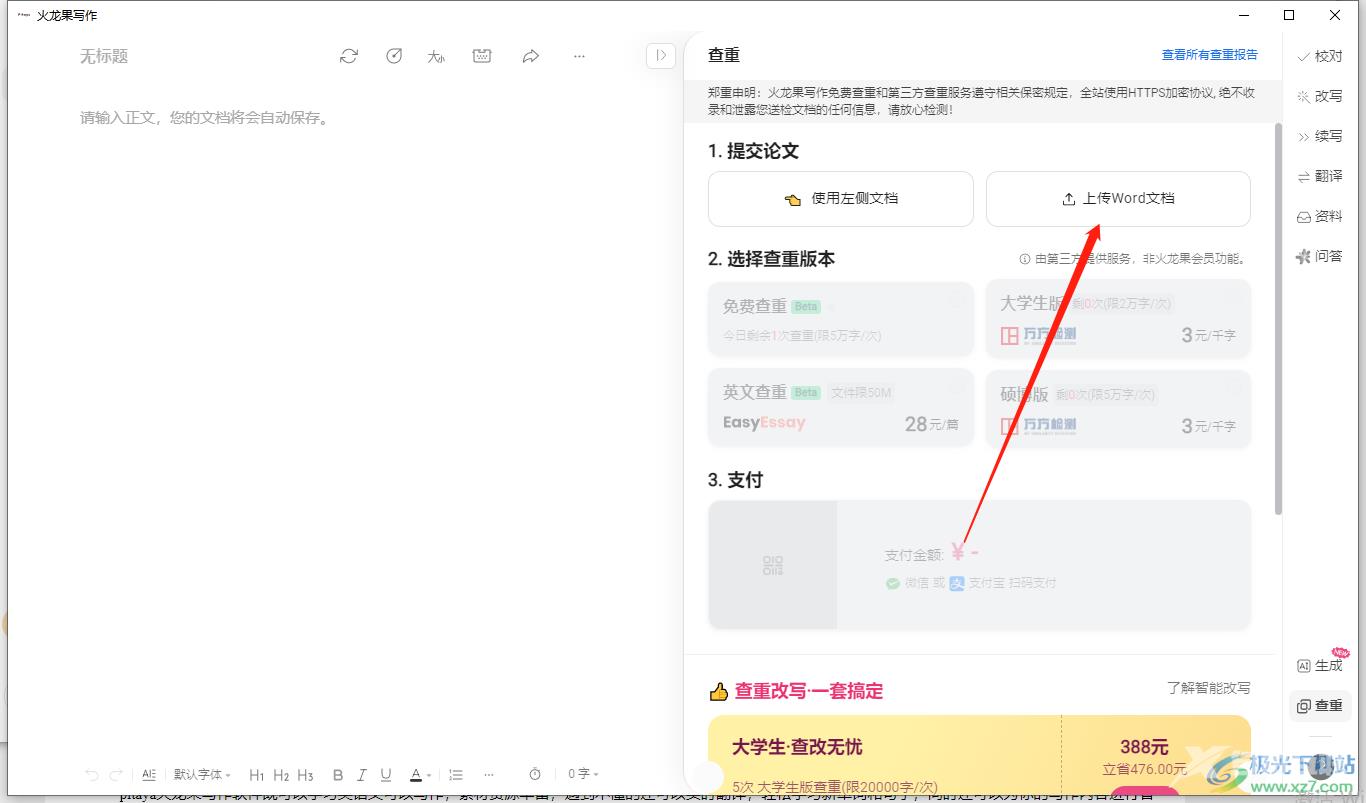The width and height of the screenshot is (1366, 803).
Task: Open the top more options ellipsis
Action: point(579,57)
